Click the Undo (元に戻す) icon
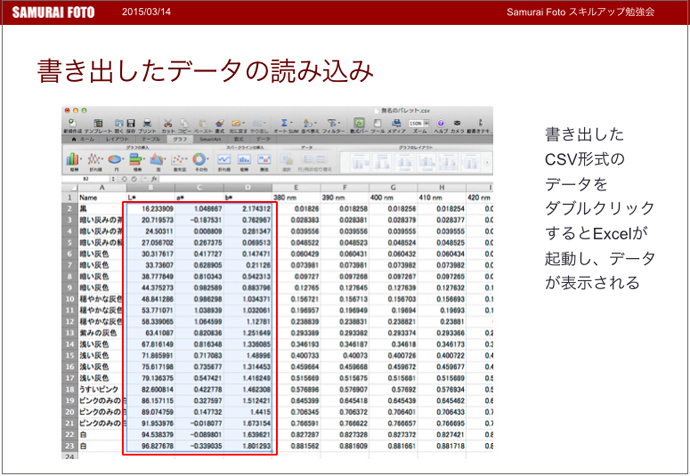Image resolution: width=690 pixels, height=476 pixels. (x=236, y=123)
